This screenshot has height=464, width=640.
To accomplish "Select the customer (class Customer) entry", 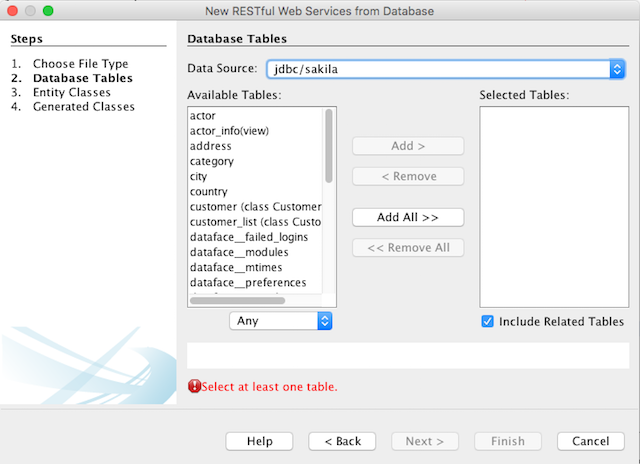I will coord(255,207).
